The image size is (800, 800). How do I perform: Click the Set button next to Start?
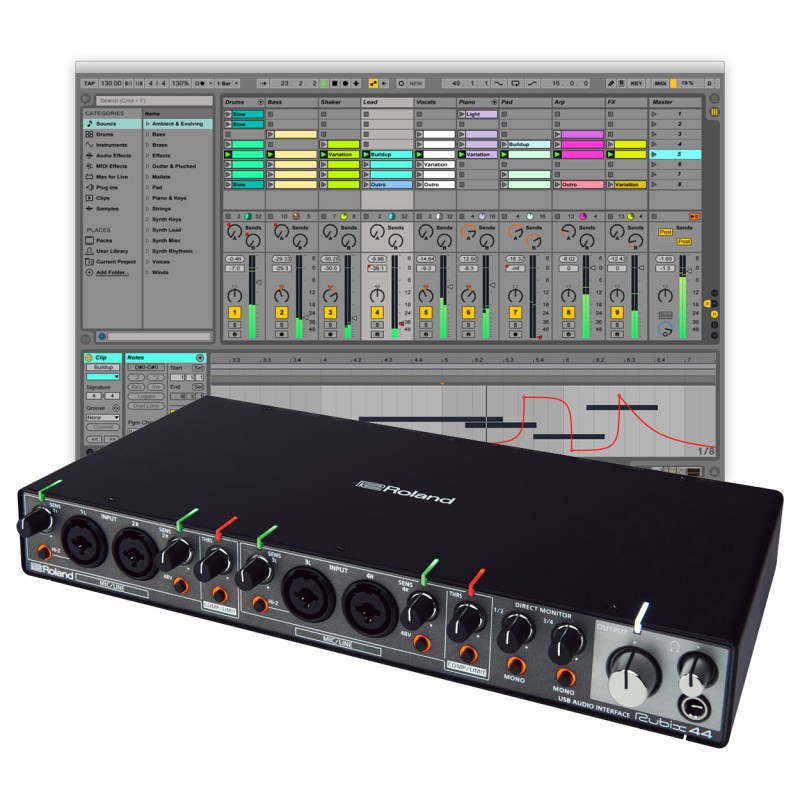click(x=198, y=367)
